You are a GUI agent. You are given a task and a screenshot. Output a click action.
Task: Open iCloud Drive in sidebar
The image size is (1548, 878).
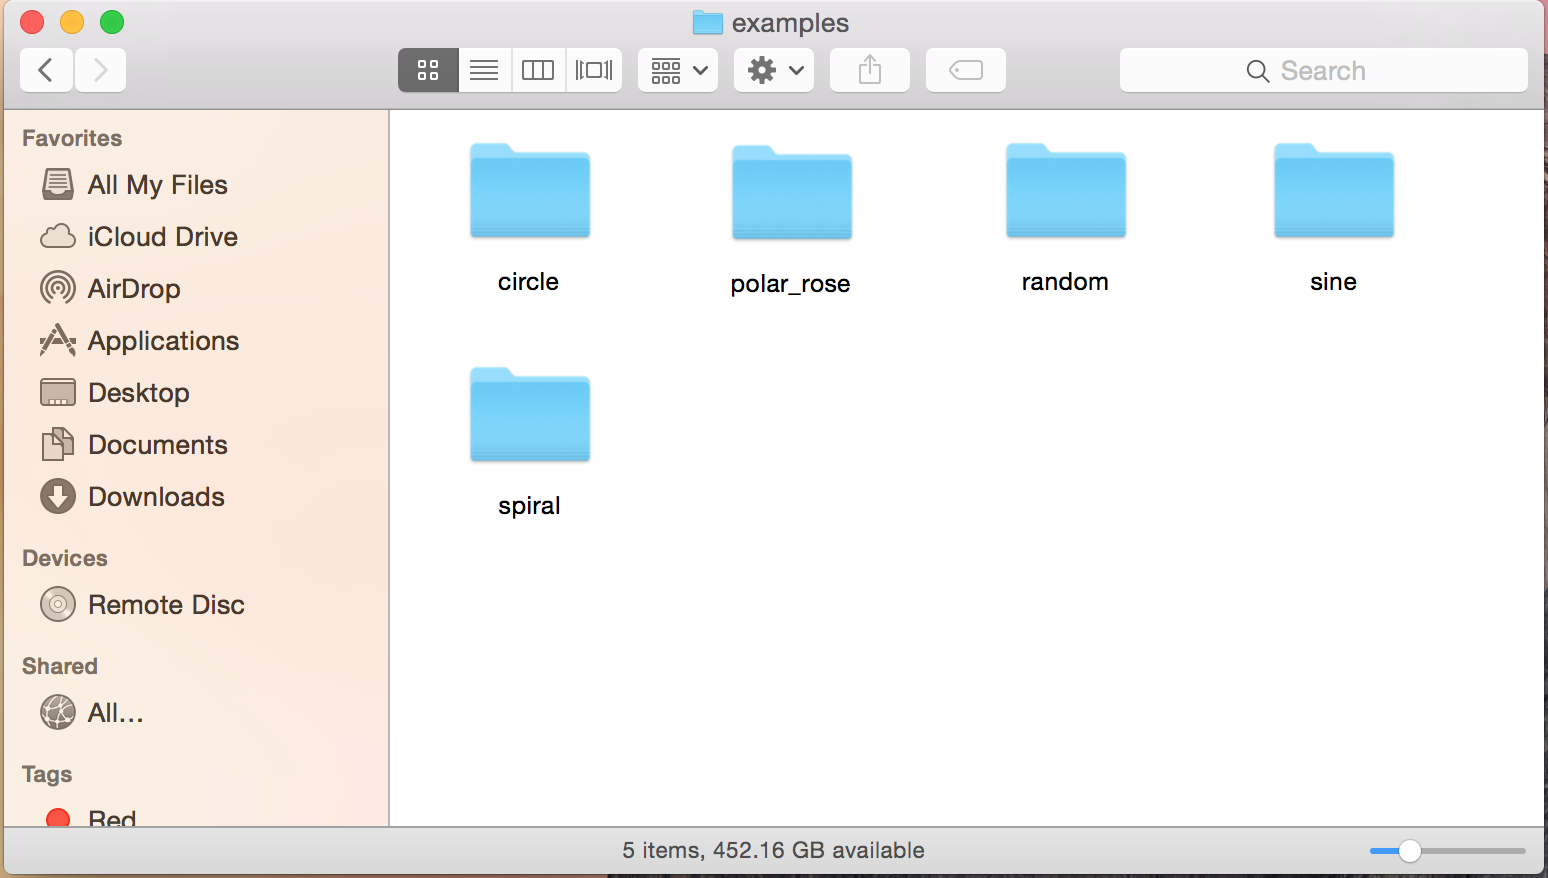click(196, 236)
